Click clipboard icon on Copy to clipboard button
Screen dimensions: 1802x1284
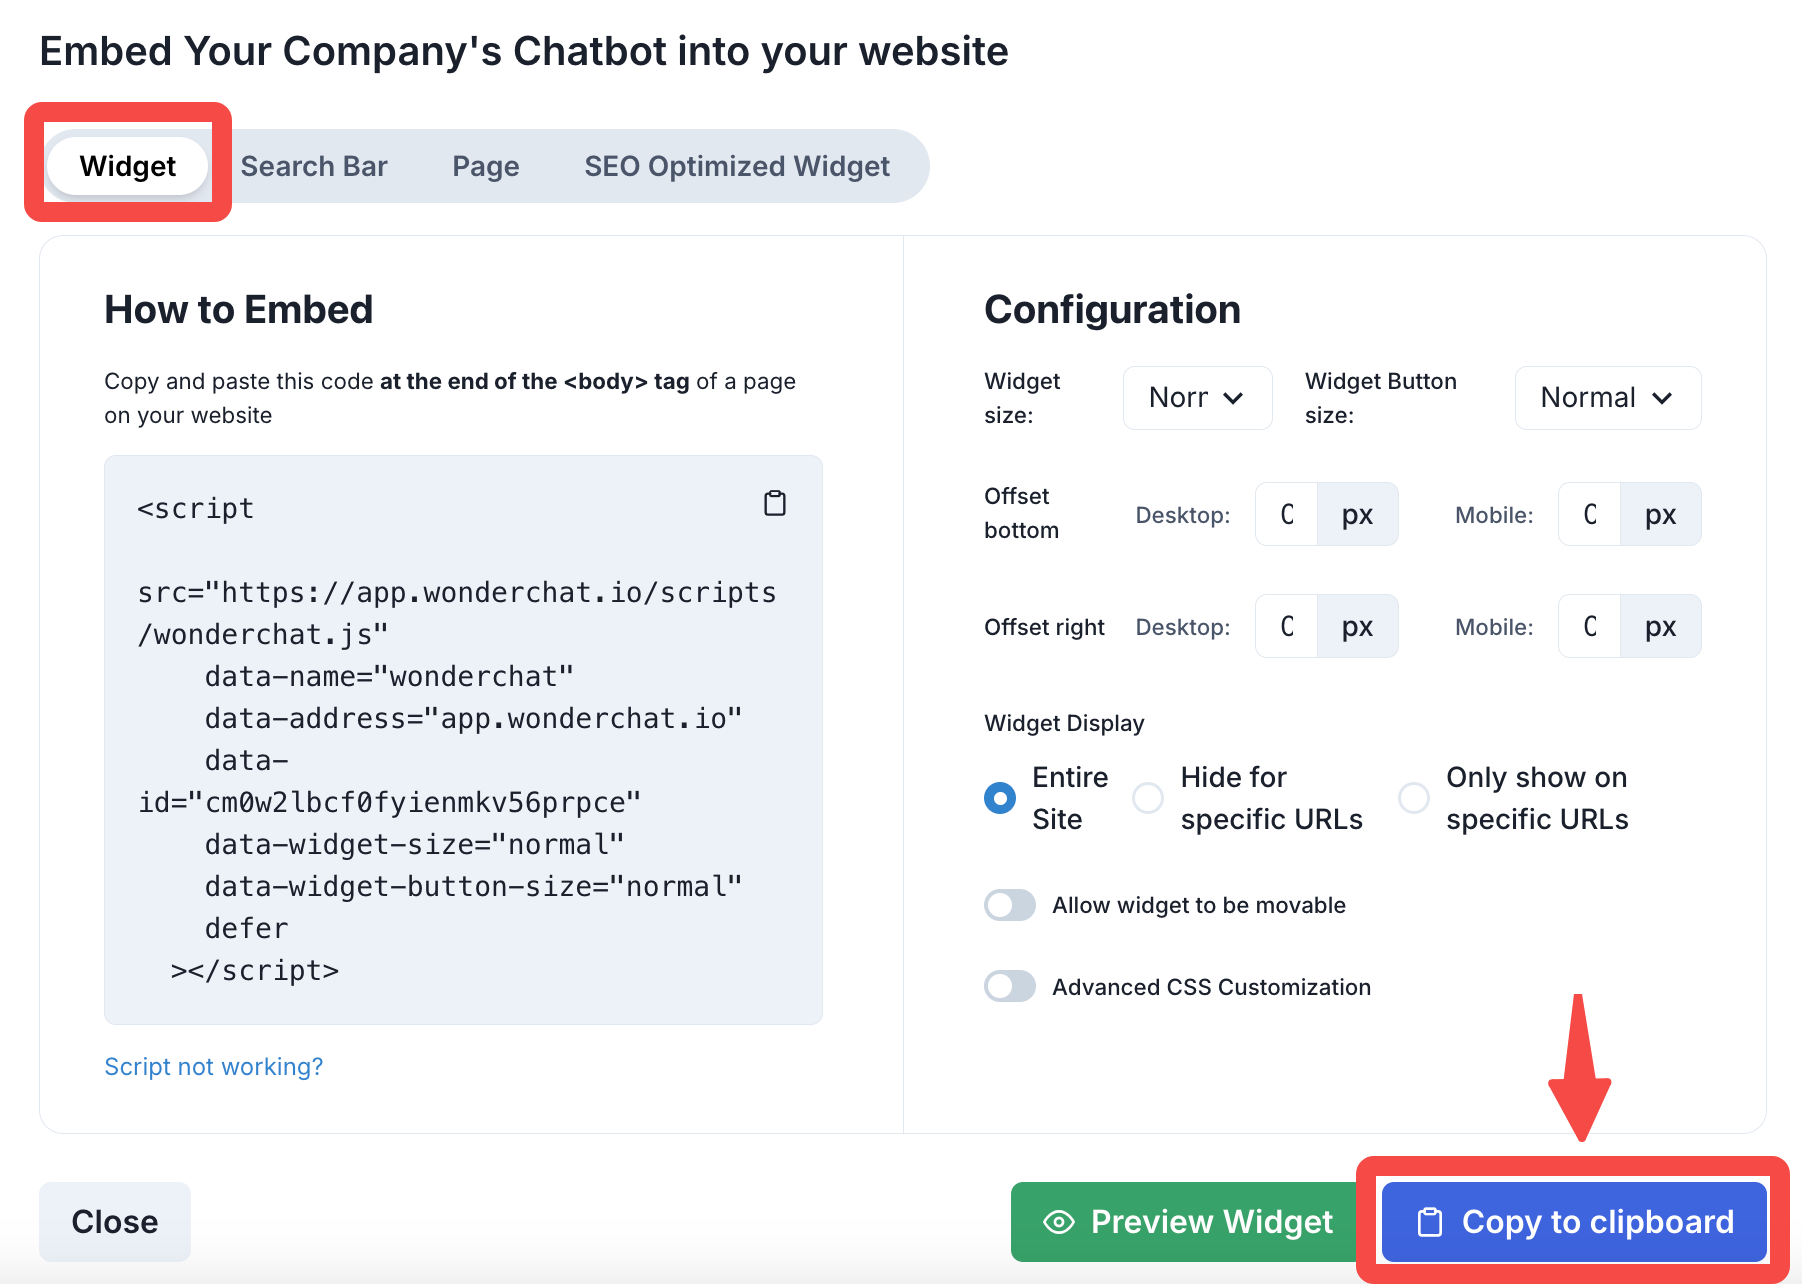pos(1430,1222)
